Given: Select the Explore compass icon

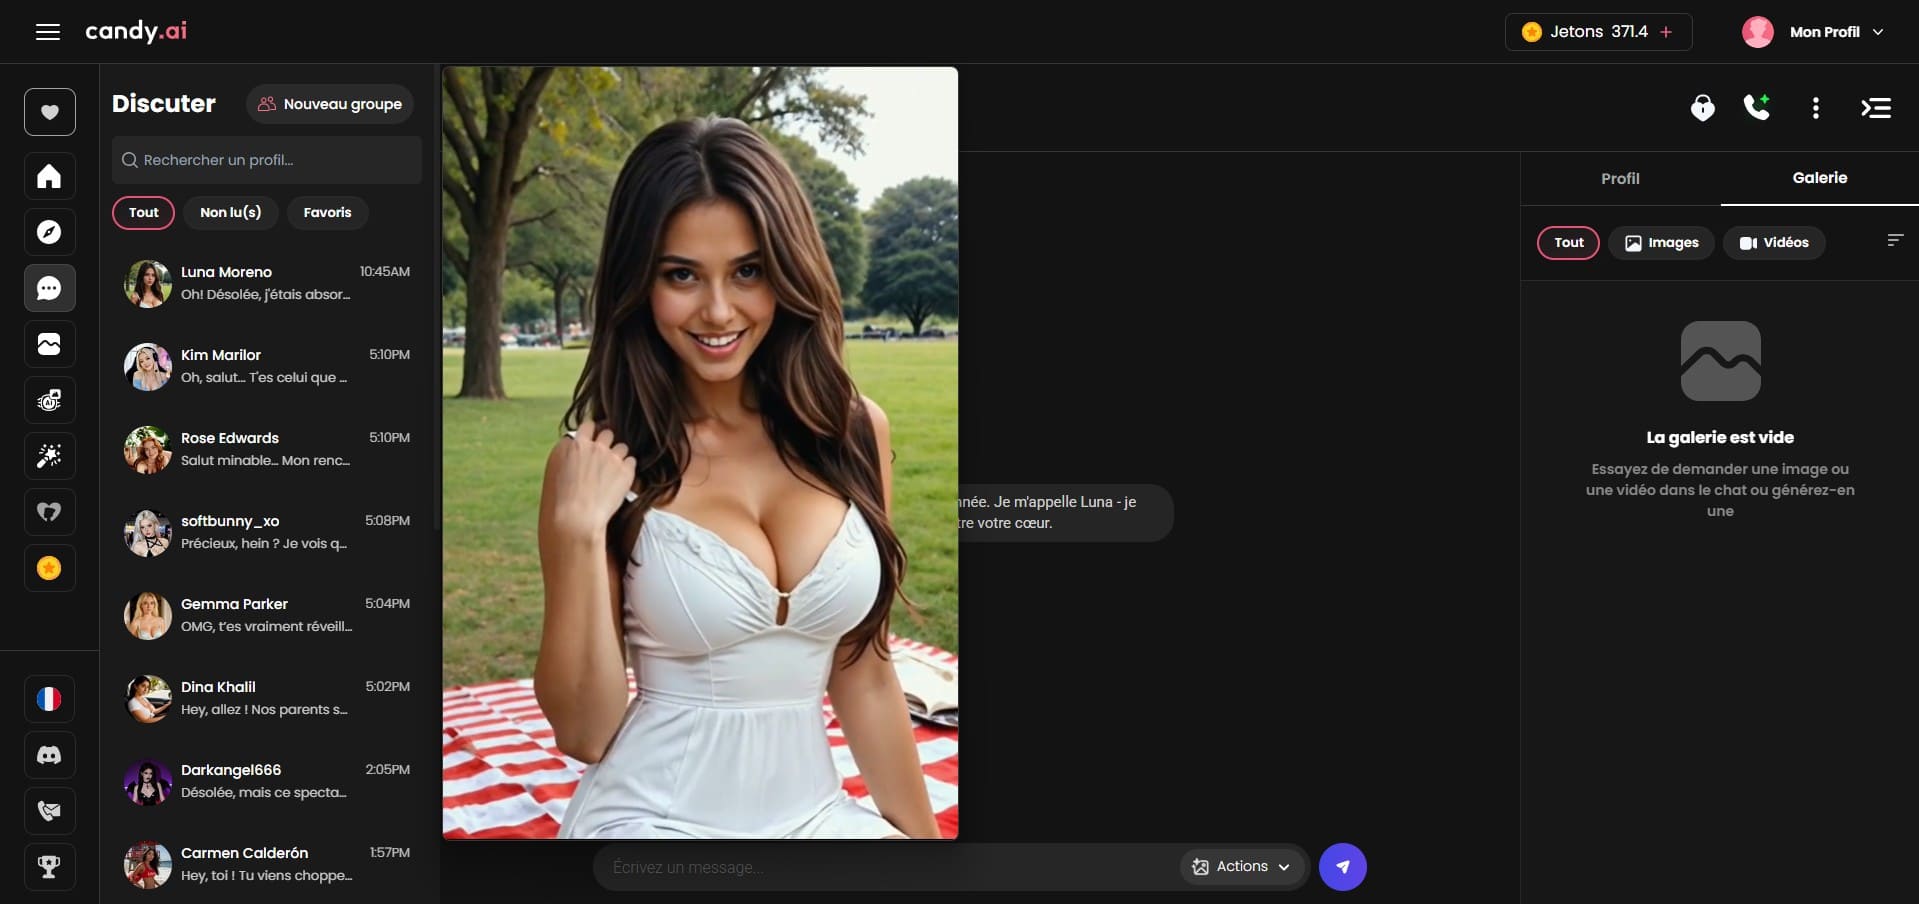Looking at the screenshot, I should (48, 232).
